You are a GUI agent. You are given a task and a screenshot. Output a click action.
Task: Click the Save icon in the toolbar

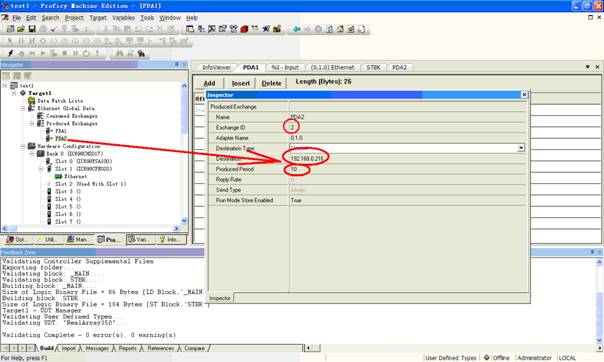(32, 29)
